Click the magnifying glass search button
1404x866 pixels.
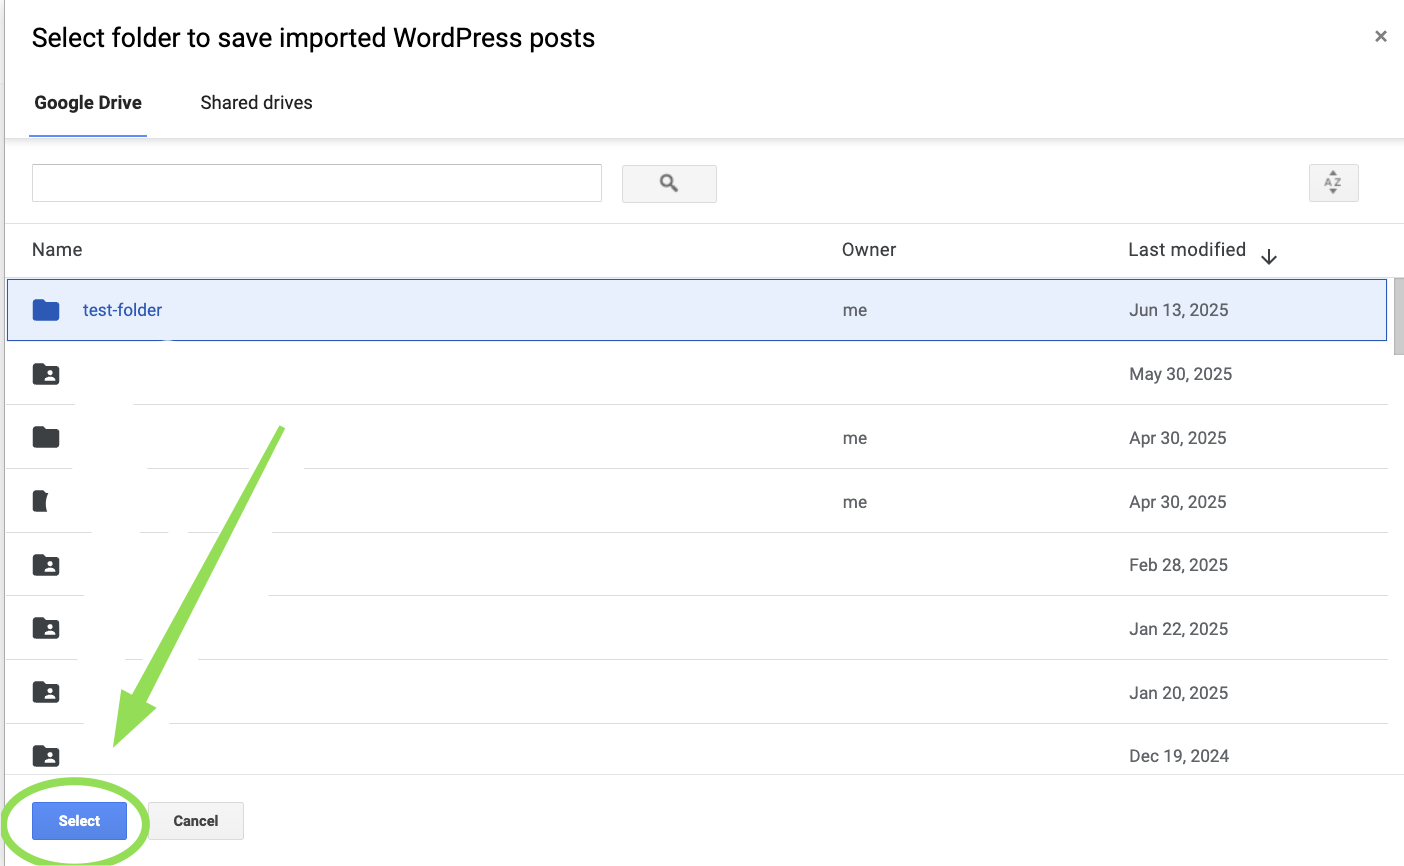(669, 184)
